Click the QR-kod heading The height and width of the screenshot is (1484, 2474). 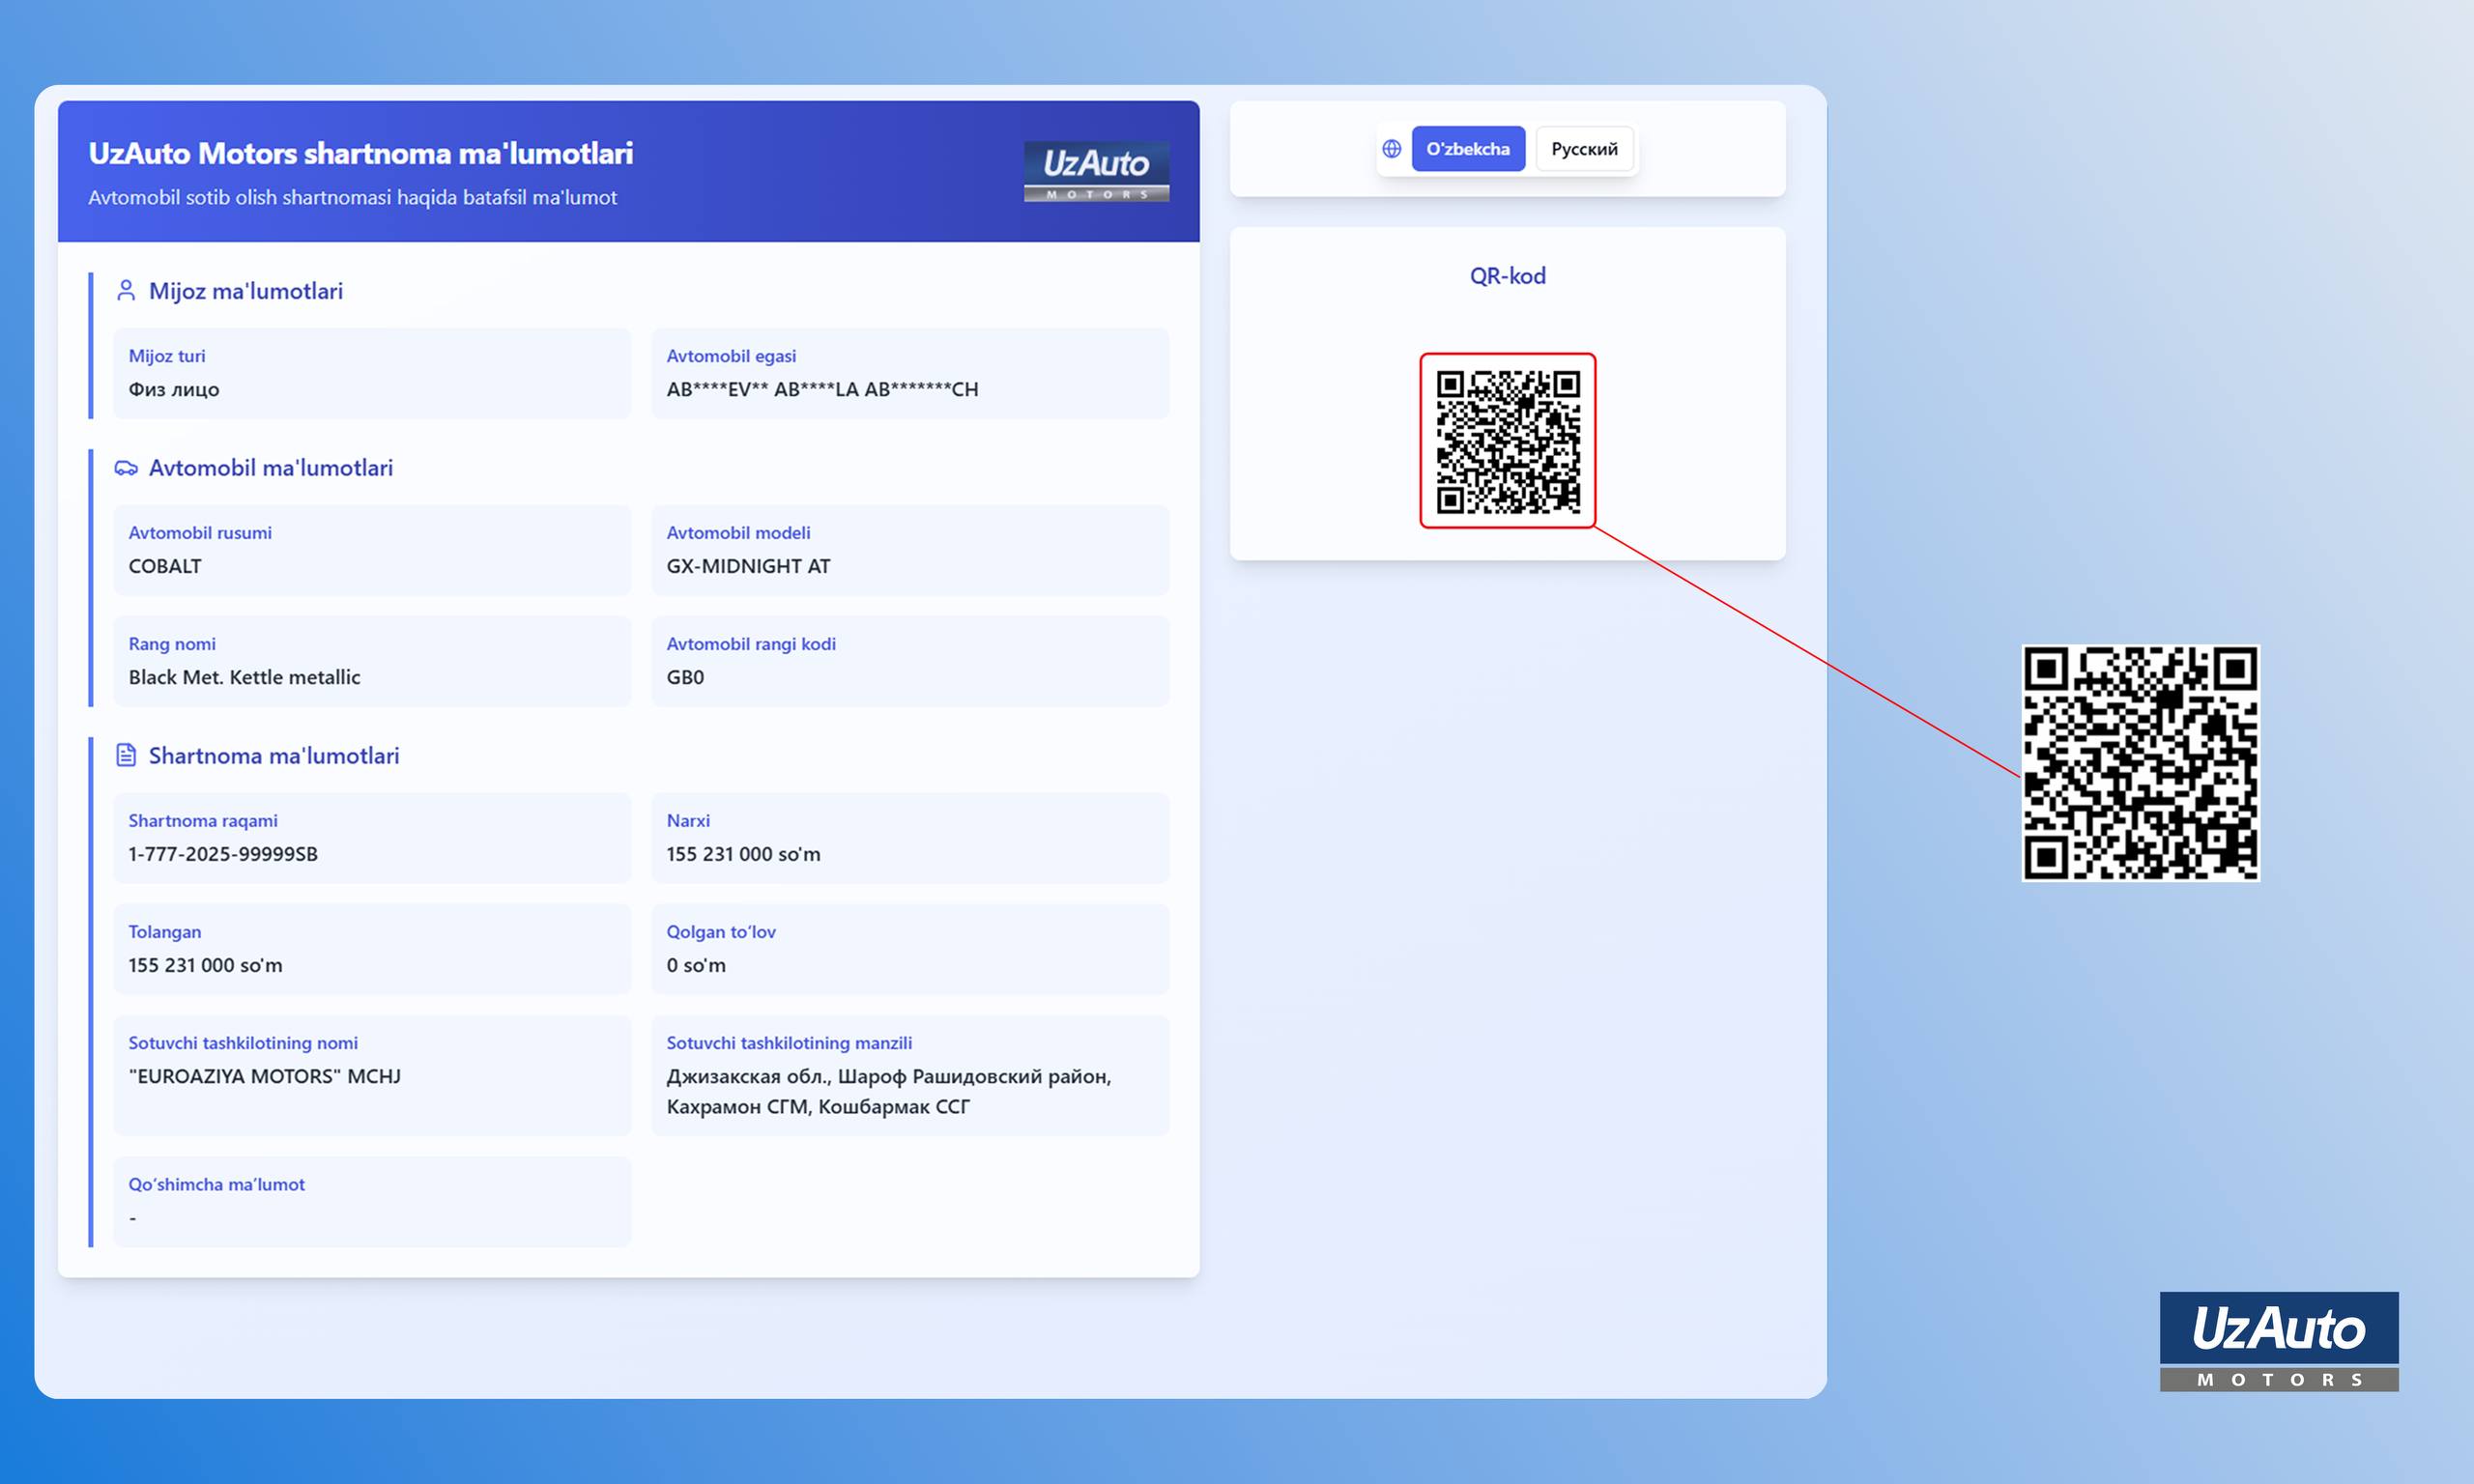pos(1507,276)
